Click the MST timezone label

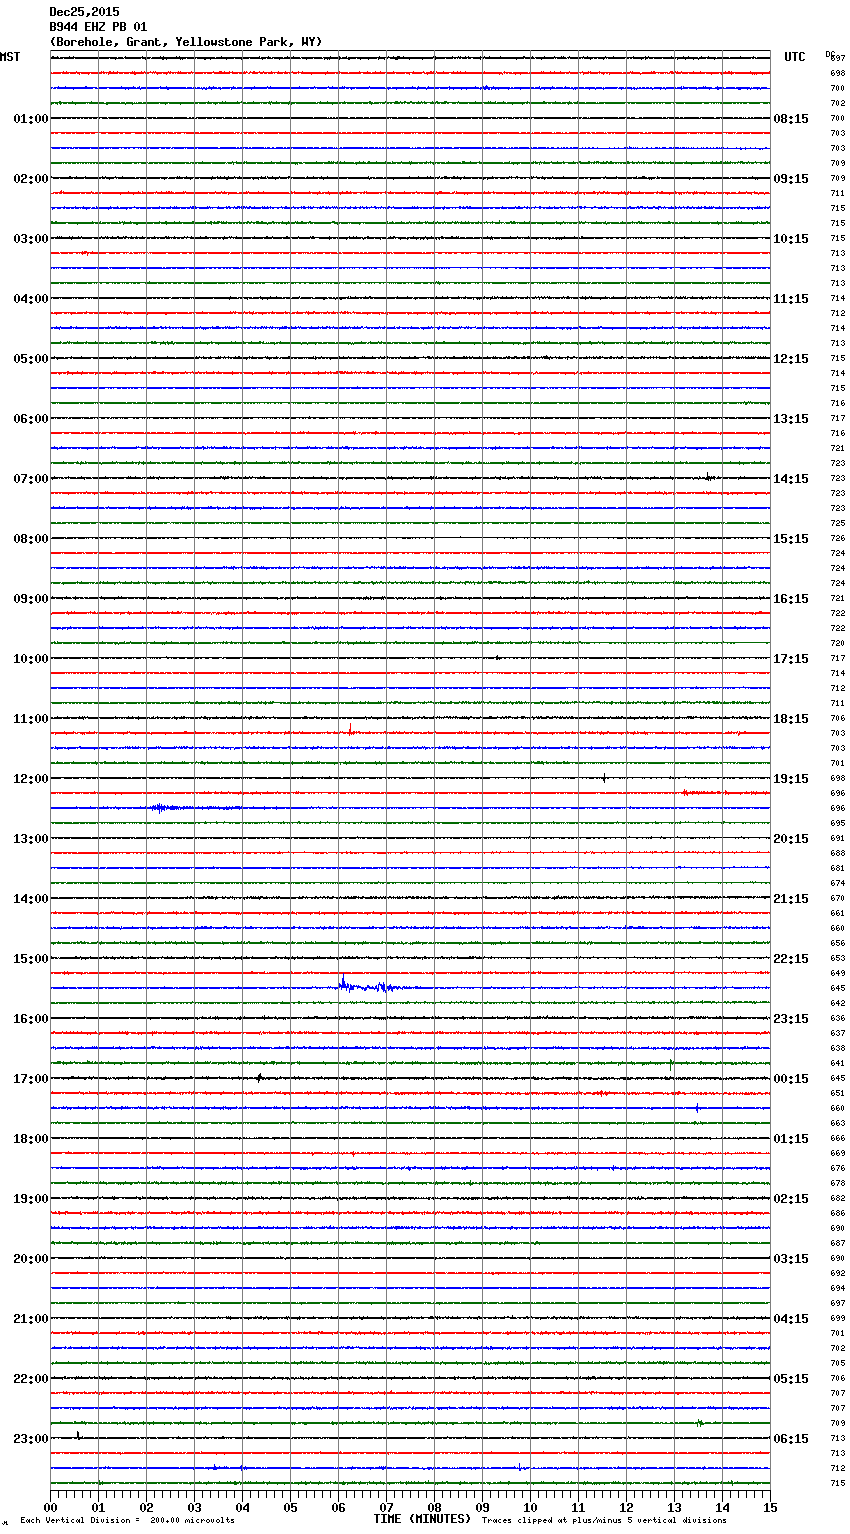pos(10,57)
